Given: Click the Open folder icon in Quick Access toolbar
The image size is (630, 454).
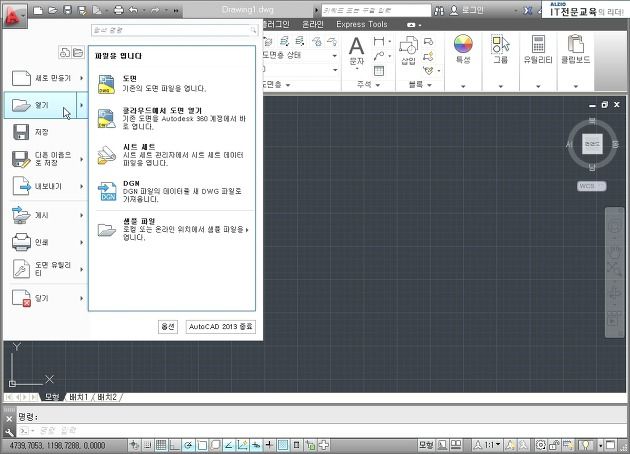Looking at the screenshot, I should tap(53, 10).
